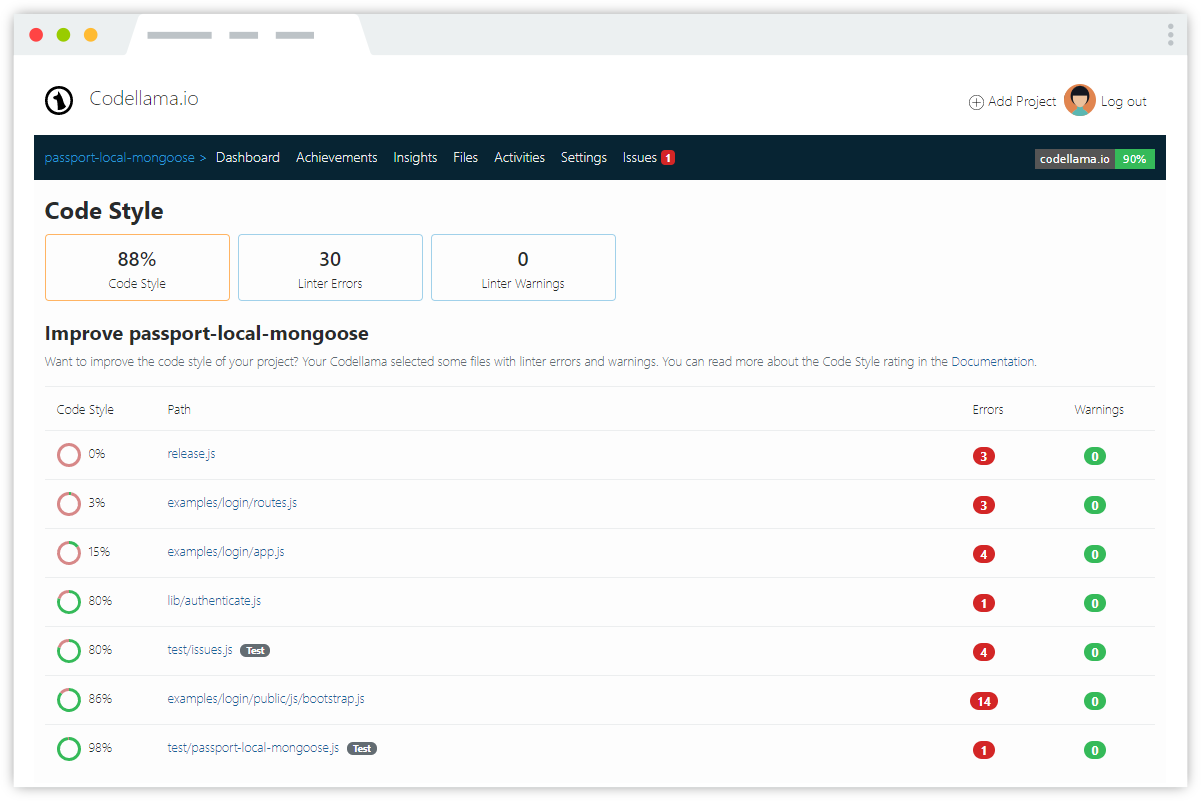Click warnings badge 0 for test/passport-local-mongoose.js
Screen dimensions: 1201x801
(1095, 750)
